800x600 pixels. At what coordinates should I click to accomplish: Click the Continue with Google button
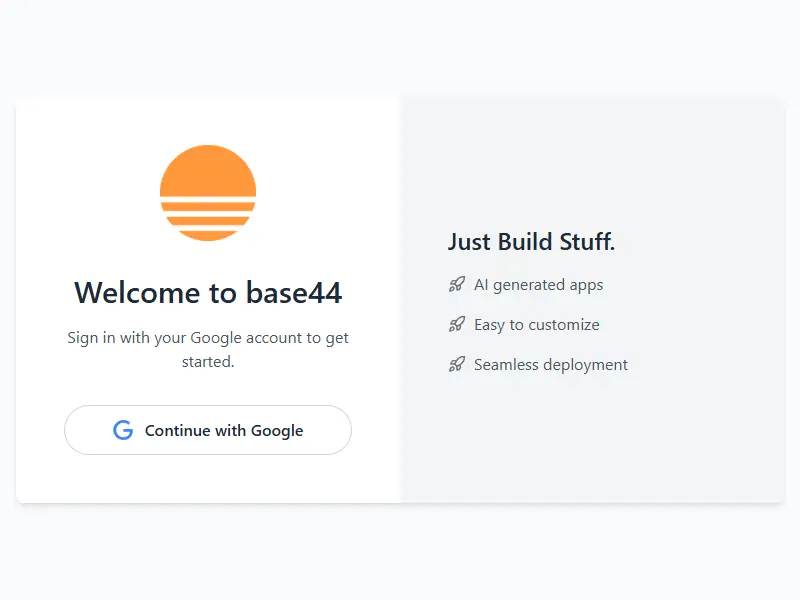click(208, 430)
